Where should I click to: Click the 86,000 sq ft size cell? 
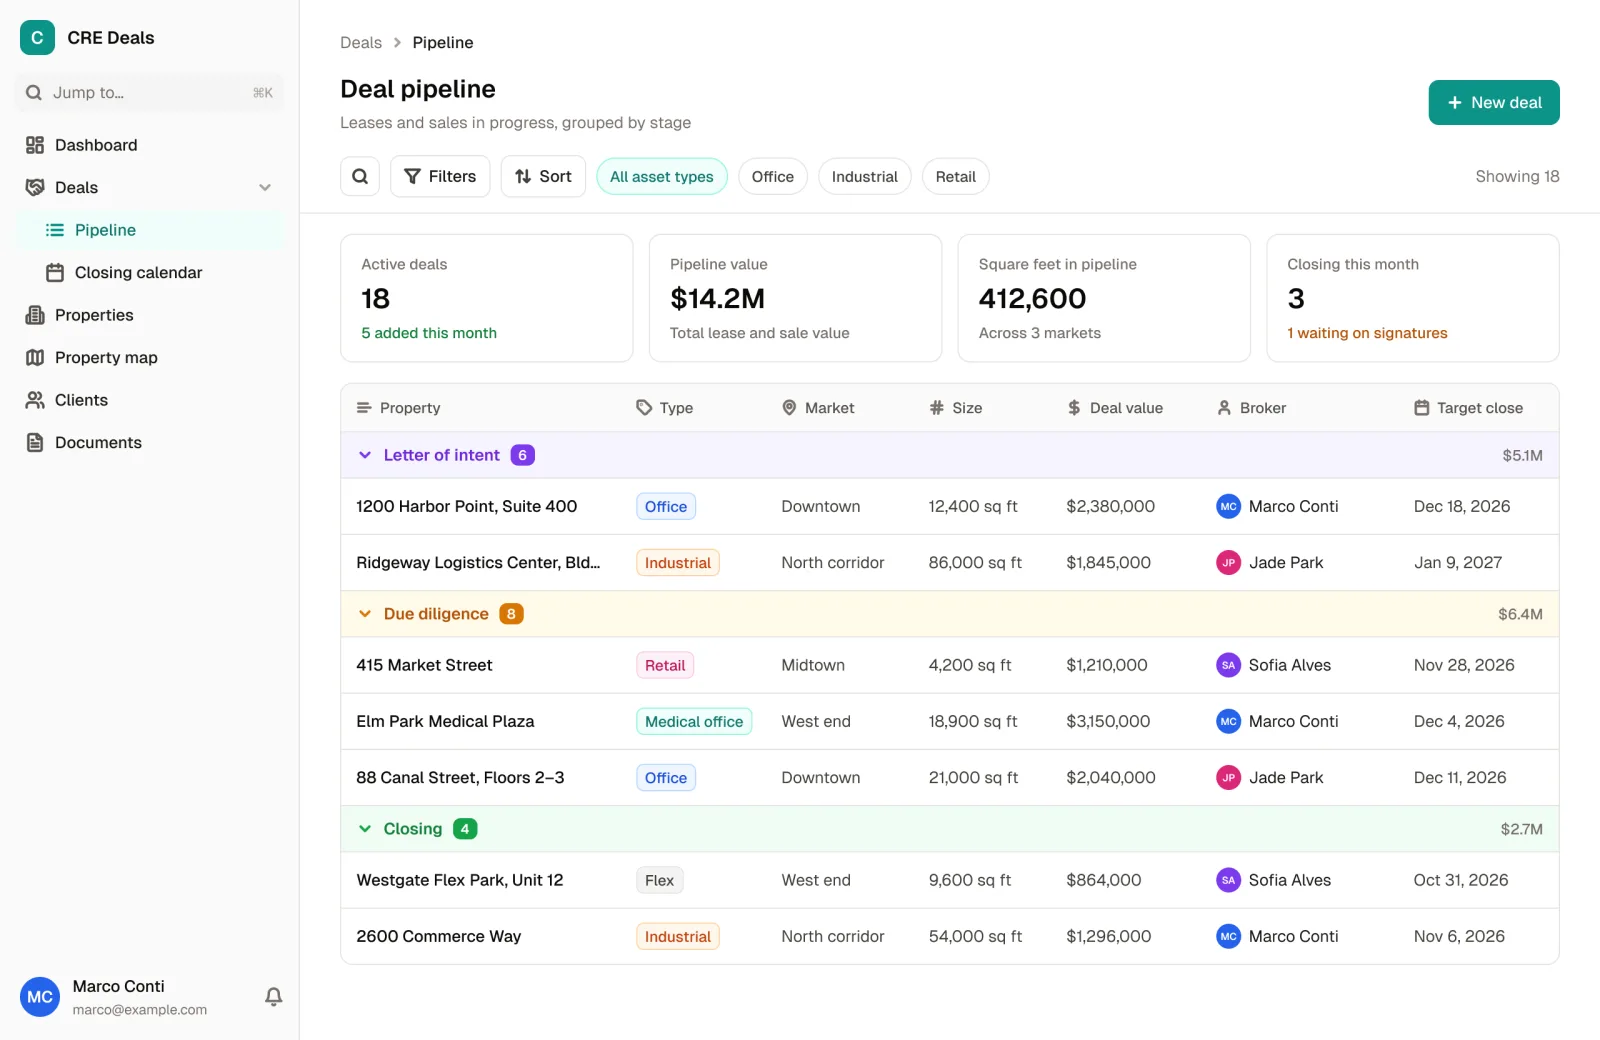click(975, 563)
